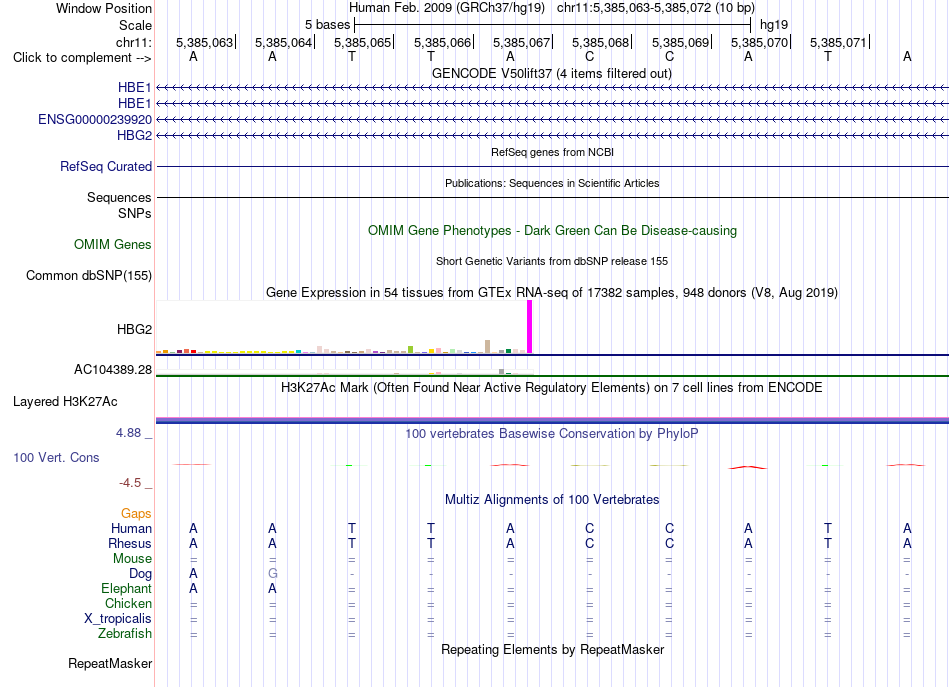Click the RefSeq Curated track line
Screen dimensions: 950x687
pyautogui.click(x=552, y=167)
